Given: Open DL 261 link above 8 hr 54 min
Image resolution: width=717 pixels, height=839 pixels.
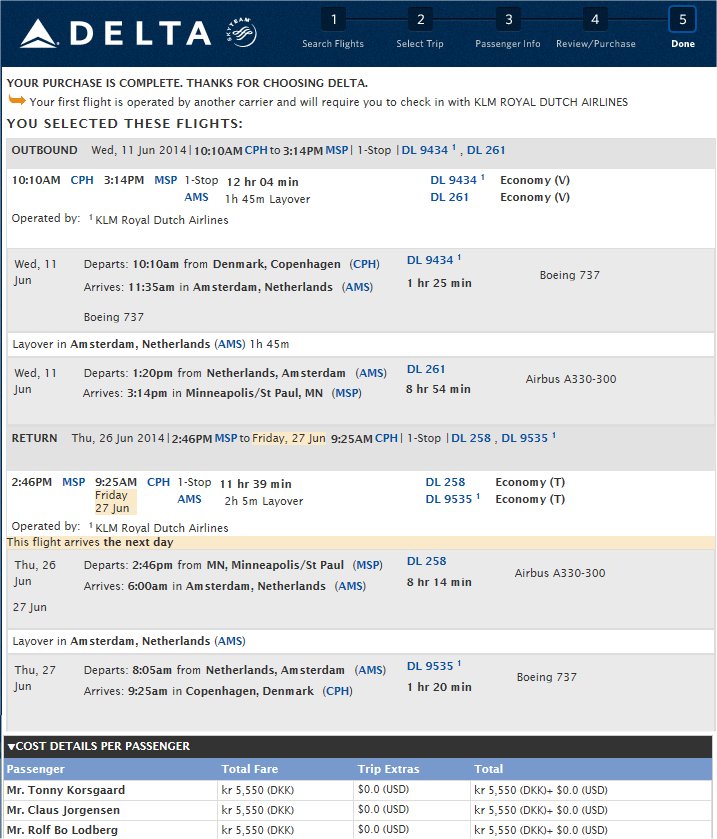Looking at the screenshot, I should [x=426, y=369].
